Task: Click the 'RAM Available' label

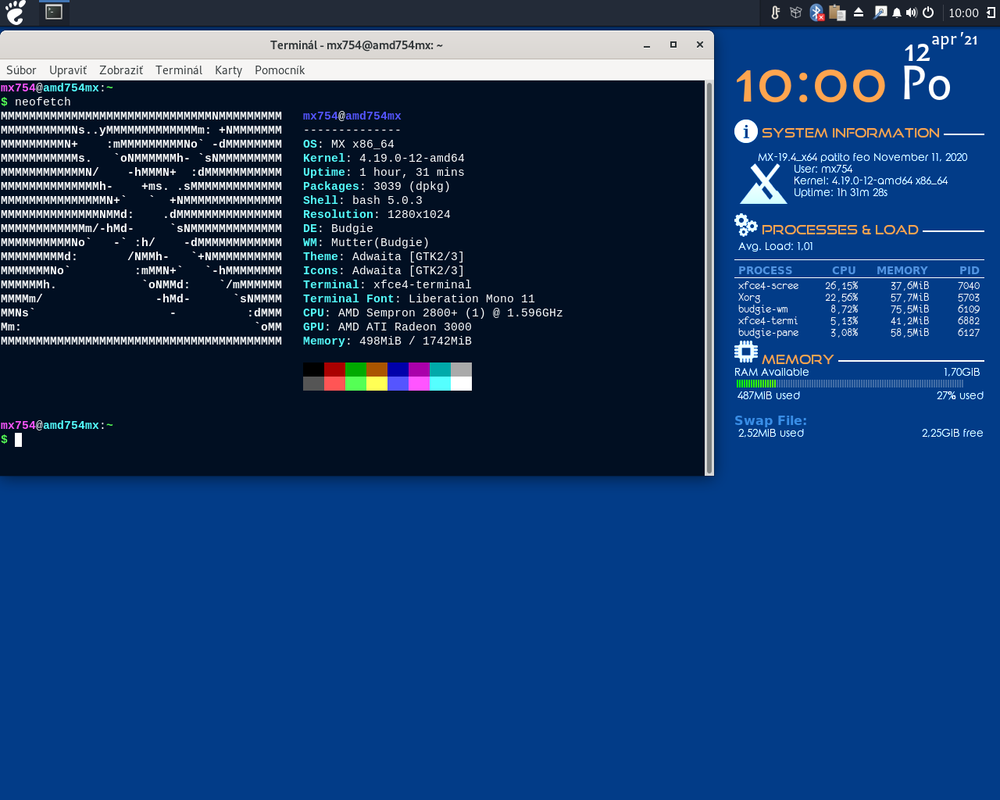Action: (771, 372)
